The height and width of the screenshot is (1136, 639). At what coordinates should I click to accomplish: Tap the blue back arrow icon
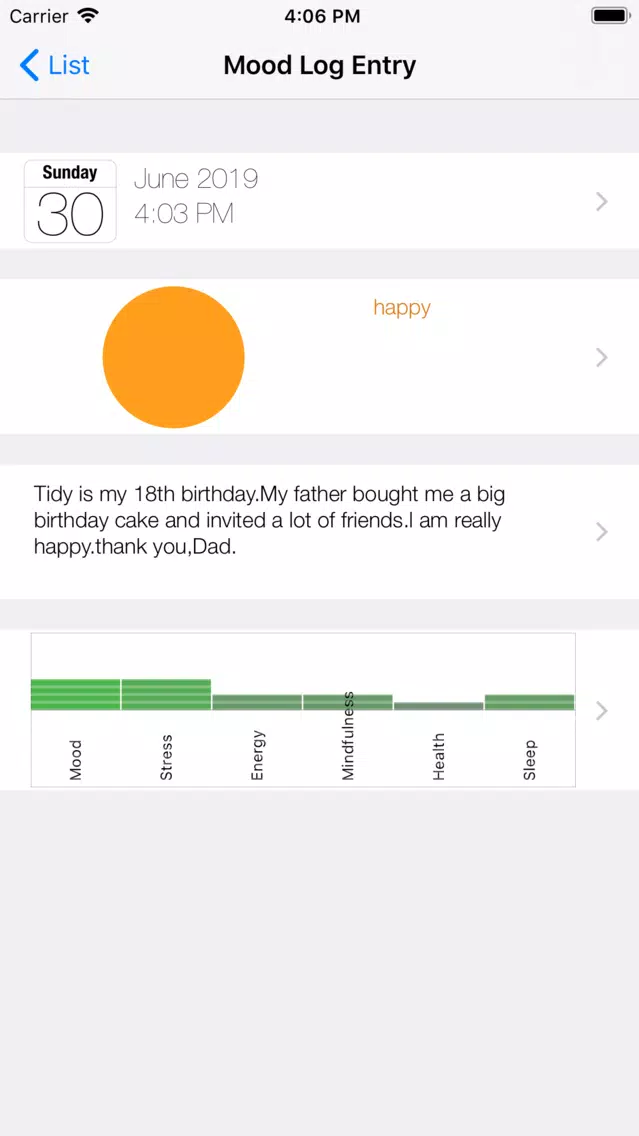29,65
